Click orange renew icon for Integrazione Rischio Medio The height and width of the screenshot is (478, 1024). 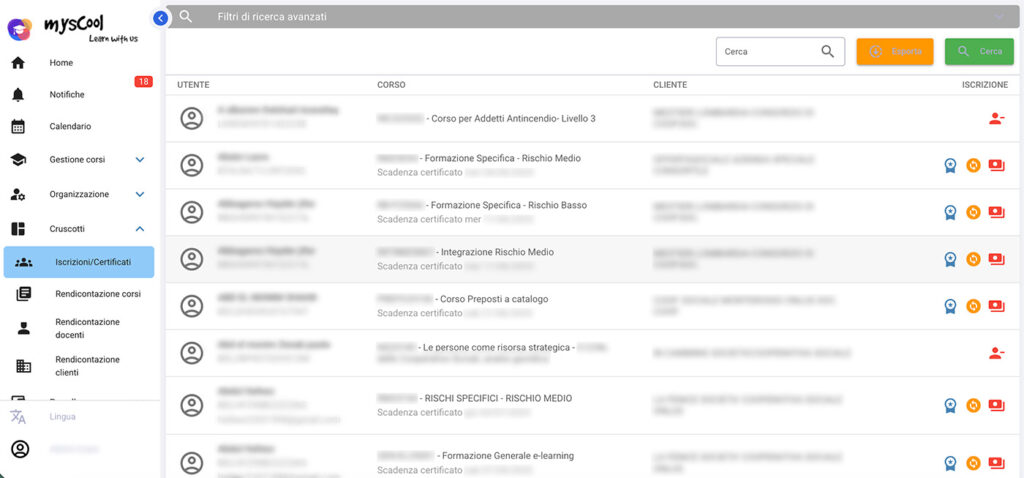pos(973,260)
